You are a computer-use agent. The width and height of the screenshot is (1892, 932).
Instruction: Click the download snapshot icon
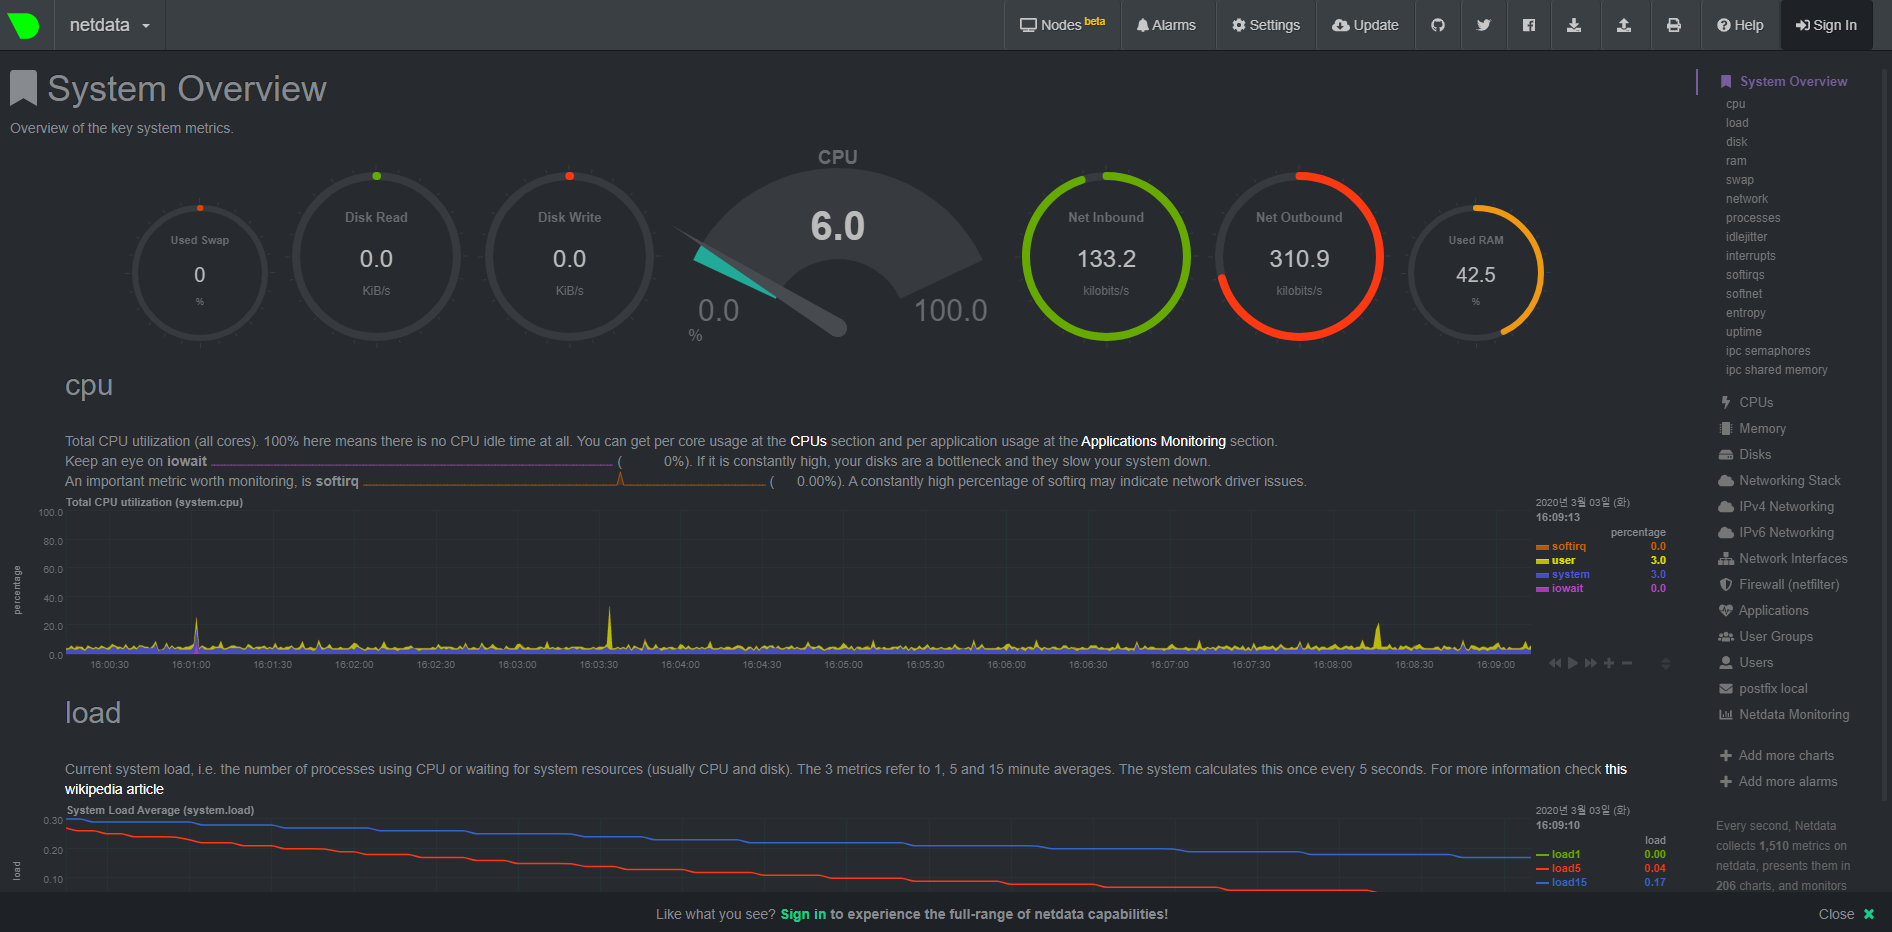[1574, 25]
